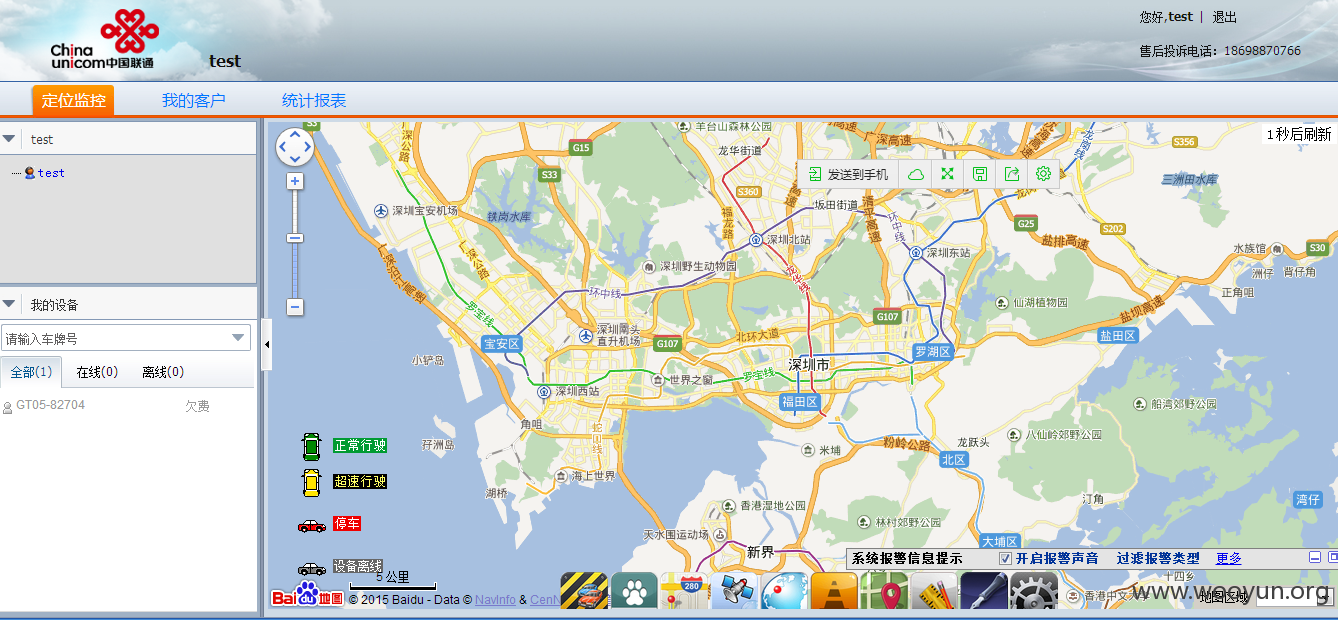This screenshot has height=620, width=1338.
Task: Click the 欠费 status text
Action: point(197,406)
